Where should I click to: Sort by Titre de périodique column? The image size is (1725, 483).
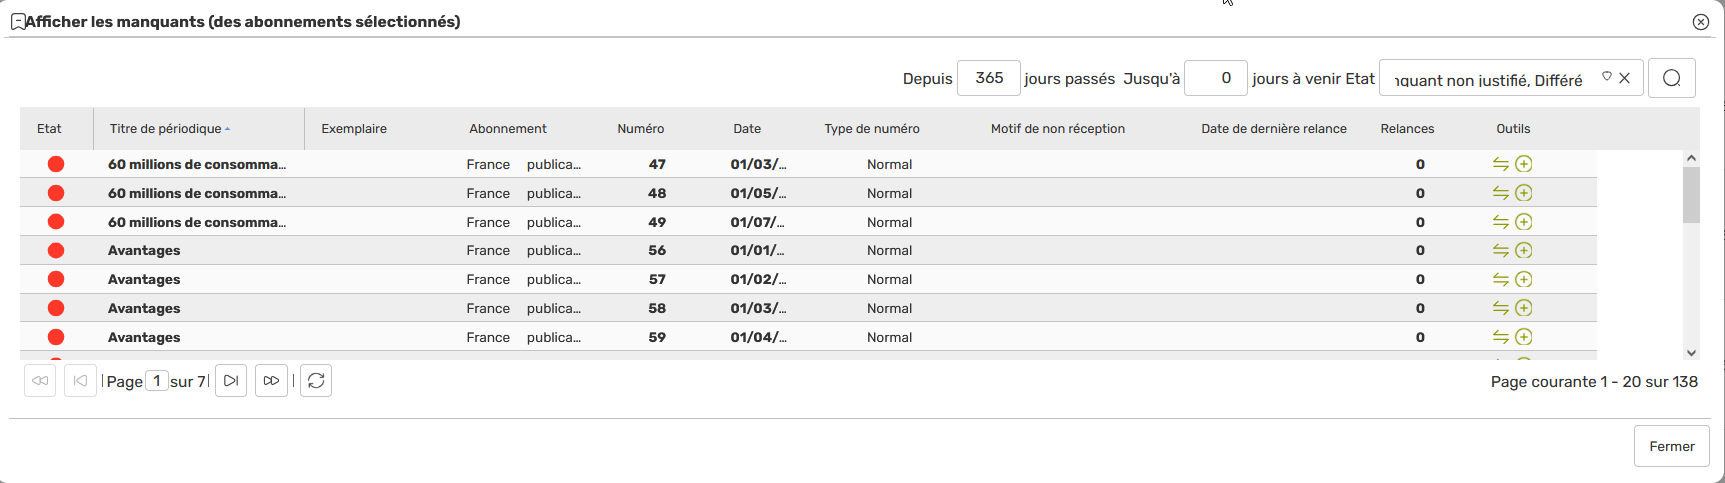click(x=166, y=129)
